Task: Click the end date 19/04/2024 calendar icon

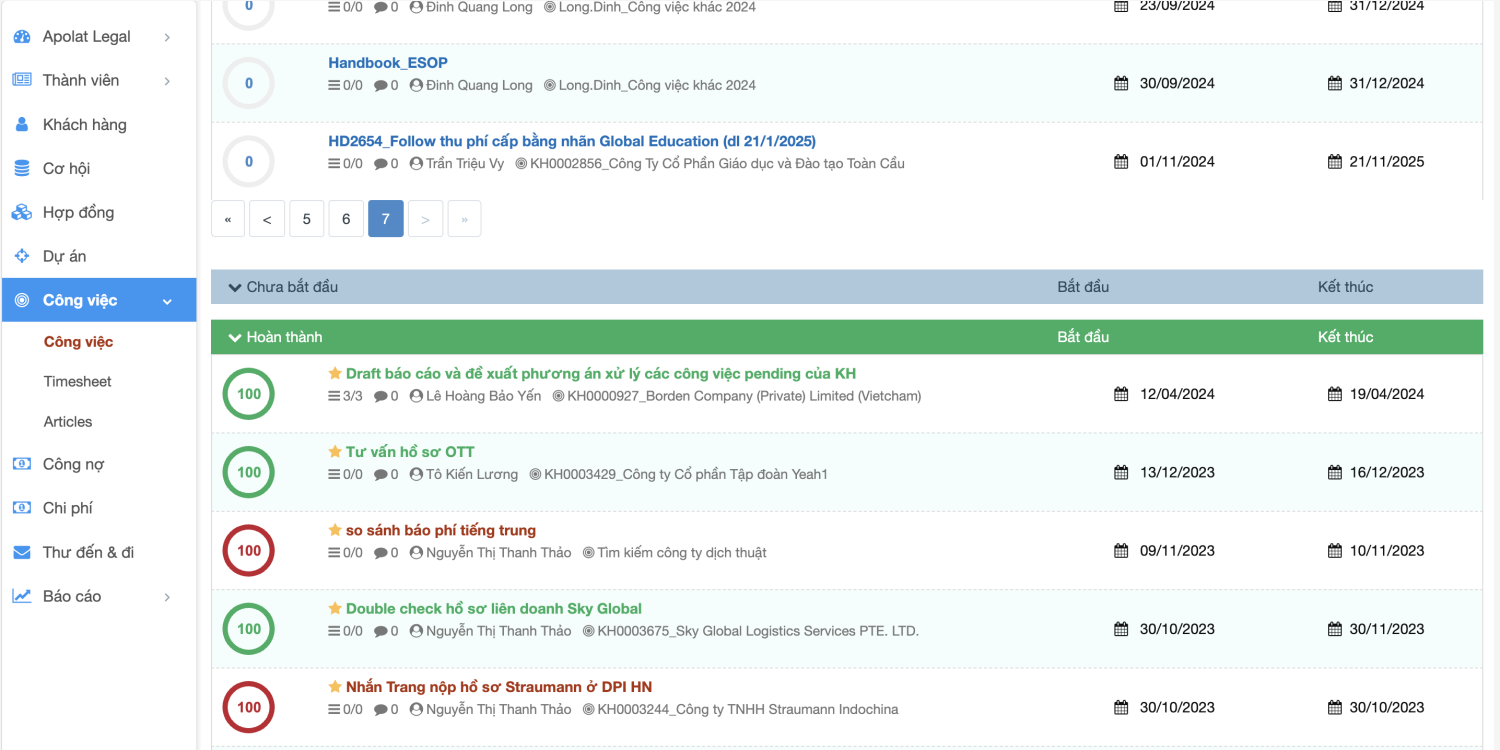Action: pos(1335,394)
